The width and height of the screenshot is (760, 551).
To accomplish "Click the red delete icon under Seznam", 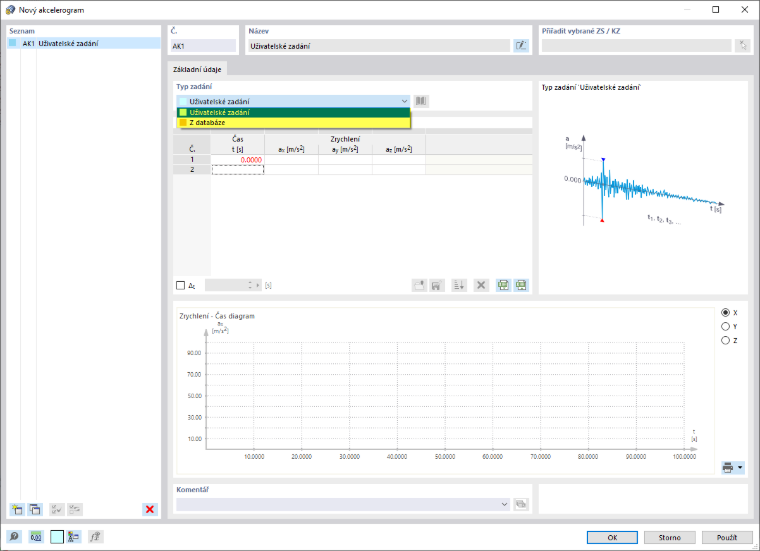I will 150,509.
